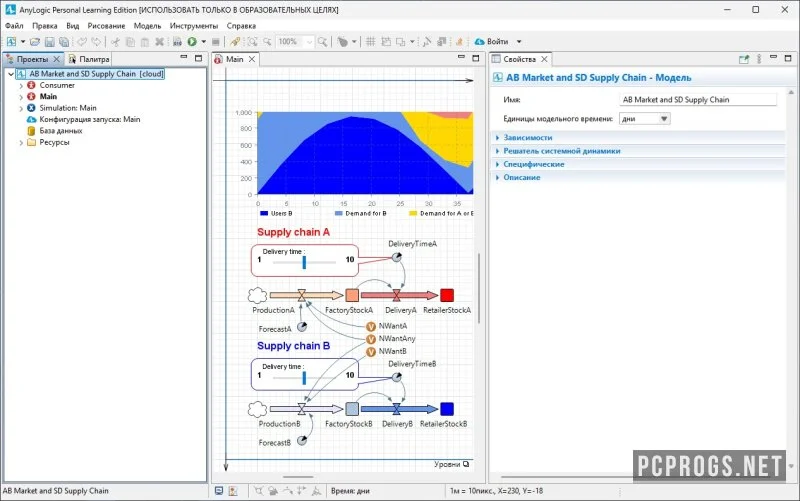Open dropdown arrow next to Войти

(x=519, y=41)
